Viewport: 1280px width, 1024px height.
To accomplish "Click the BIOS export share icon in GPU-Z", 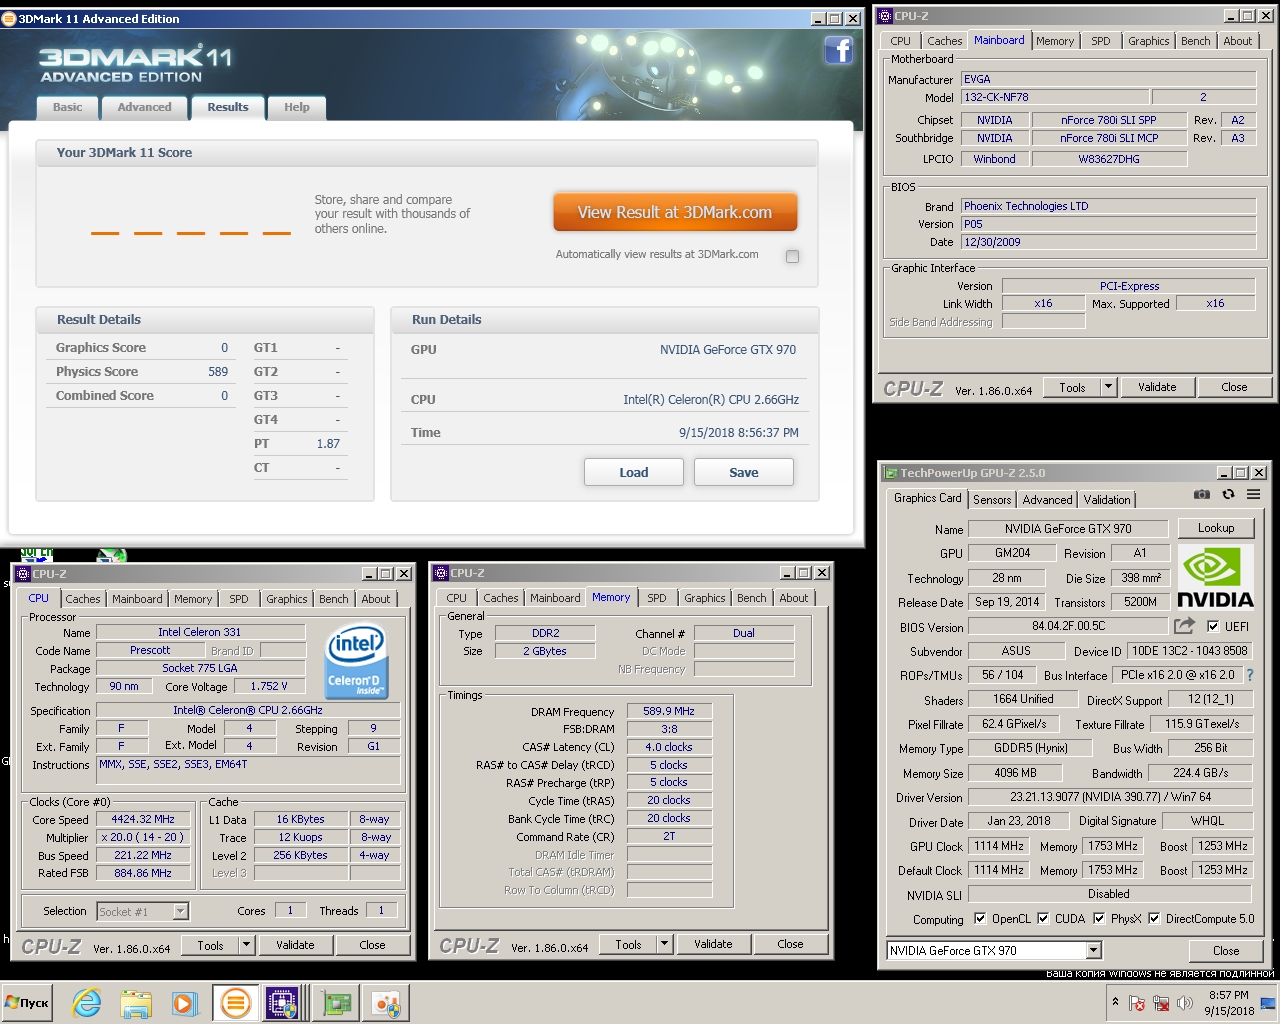I will (1184, 626).
